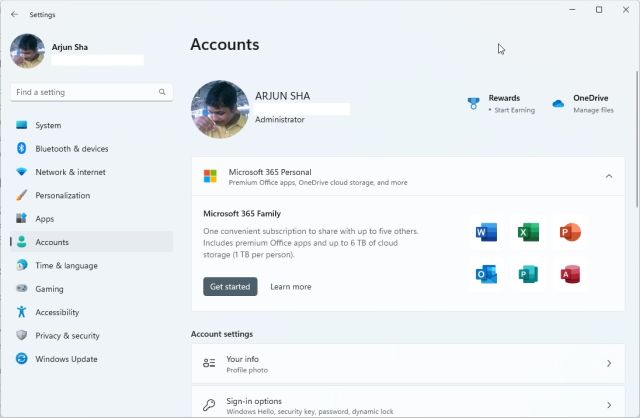The width and height of the screenshot is (640, 418).
Task: Click the Learn more link
Action: tap(291, 287)
